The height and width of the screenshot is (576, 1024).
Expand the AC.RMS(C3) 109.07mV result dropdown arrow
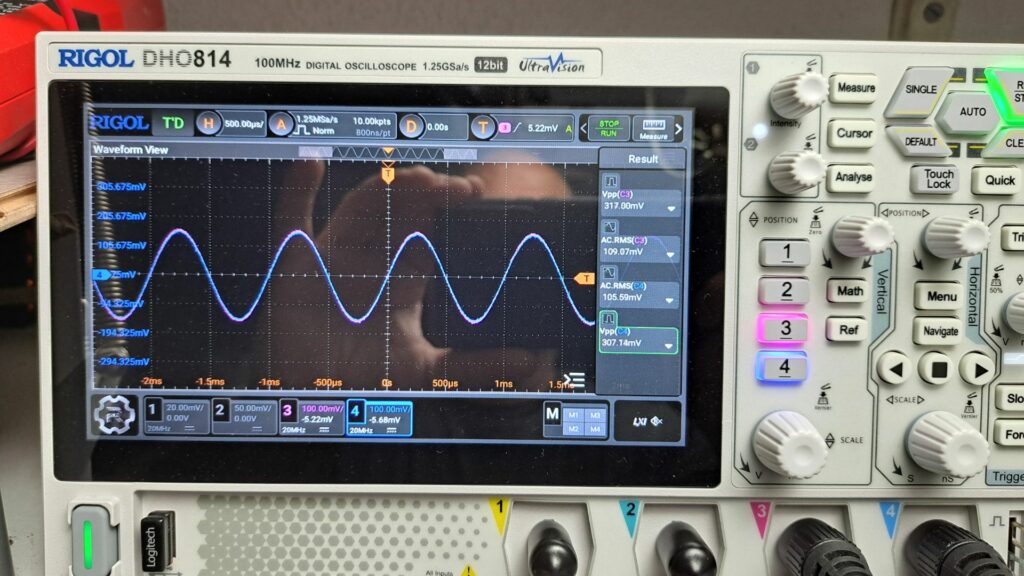[x=670, y=254]
